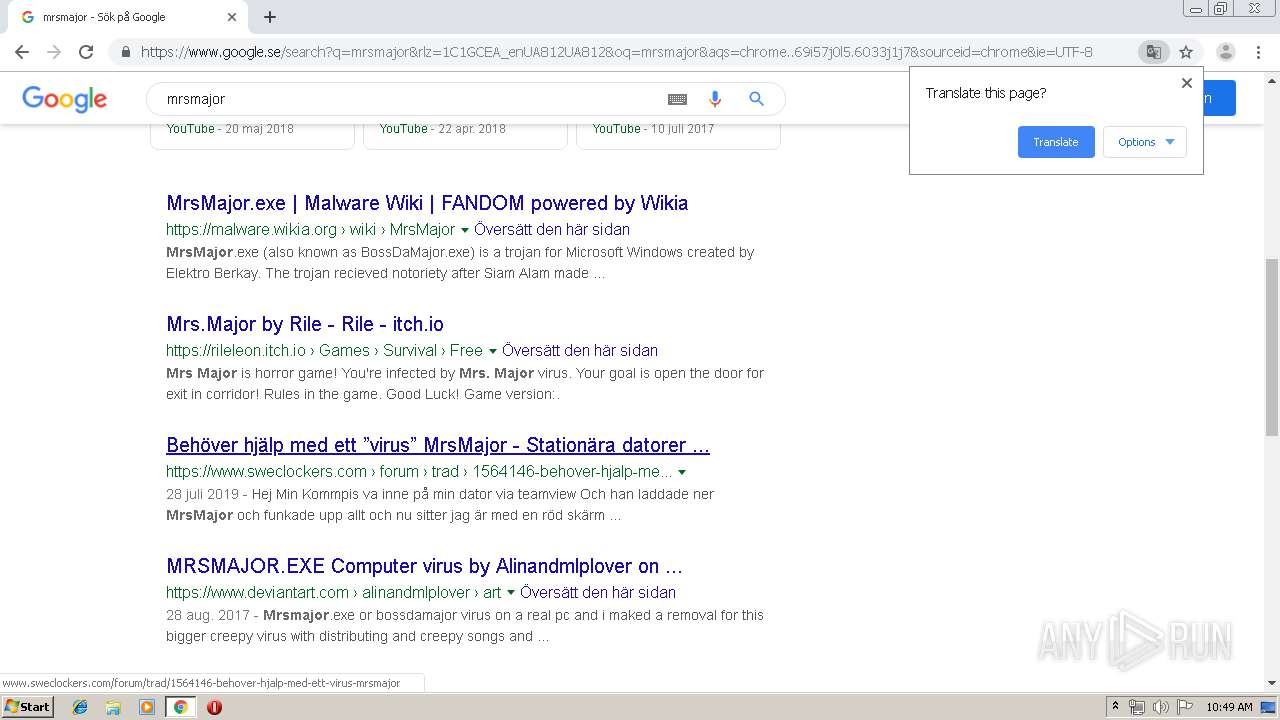This screenshot has height=720, width=1280.
Task: Bookmark this page with the star icon
Action: click(1186, 52)
